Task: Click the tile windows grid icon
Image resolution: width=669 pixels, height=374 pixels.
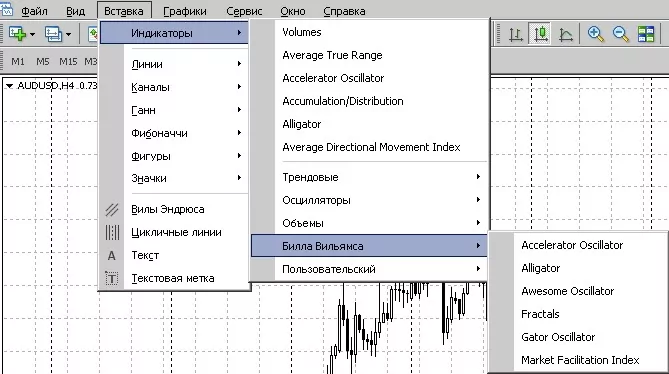Action: [x=646, y=34]
